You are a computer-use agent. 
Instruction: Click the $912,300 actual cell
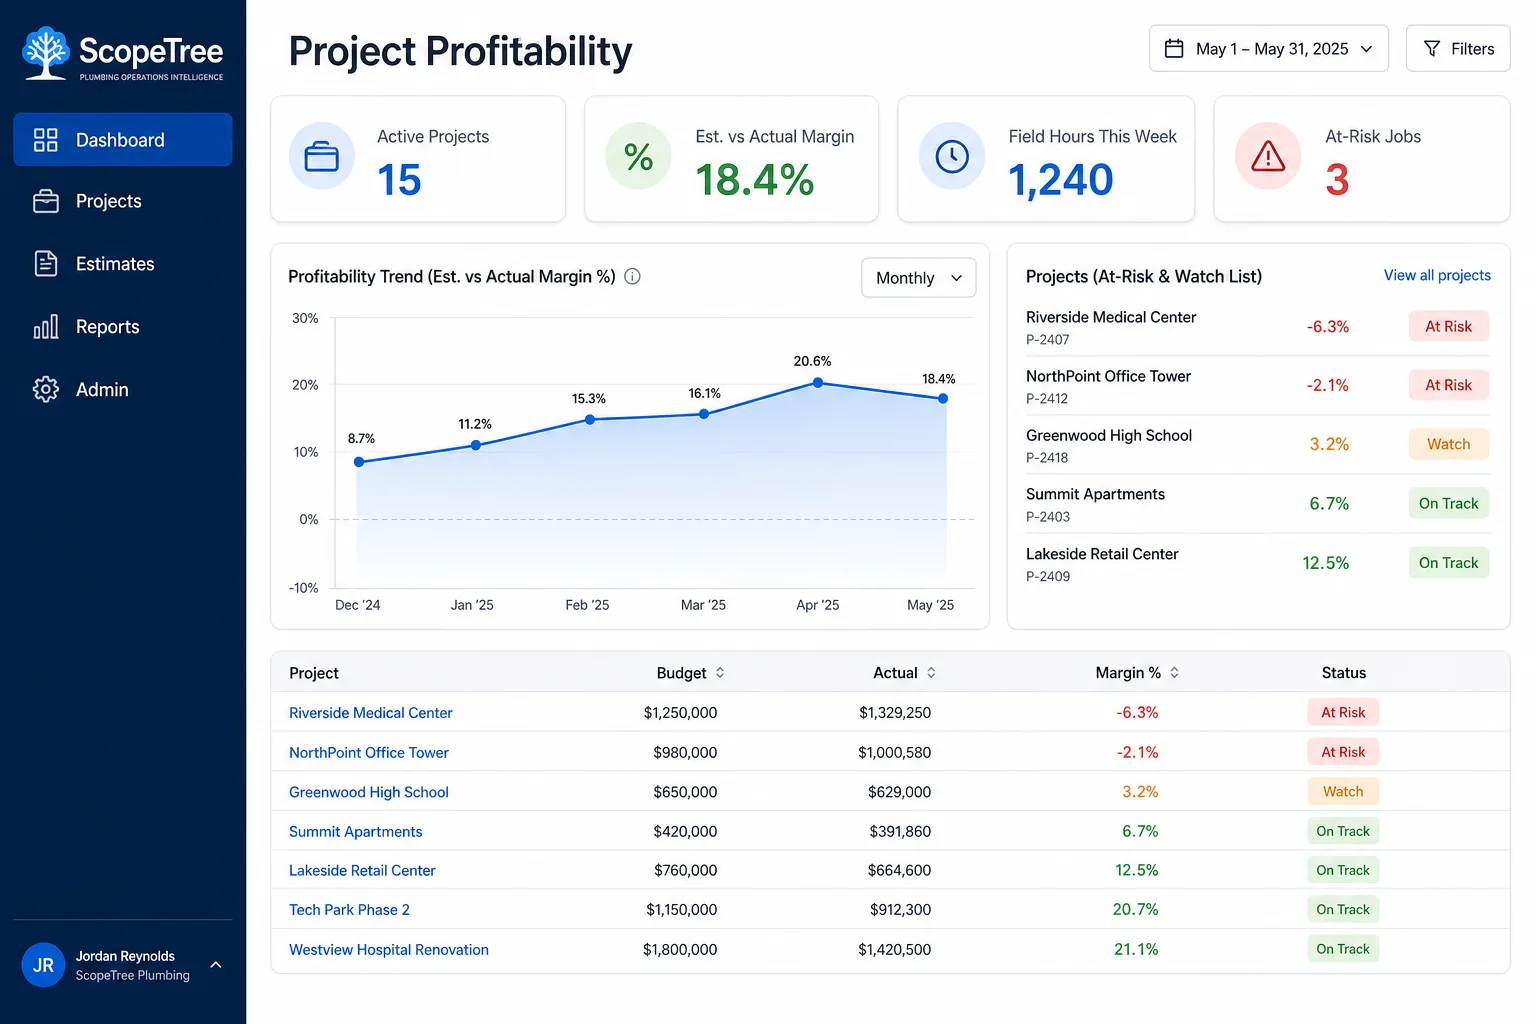coord(900,909)
